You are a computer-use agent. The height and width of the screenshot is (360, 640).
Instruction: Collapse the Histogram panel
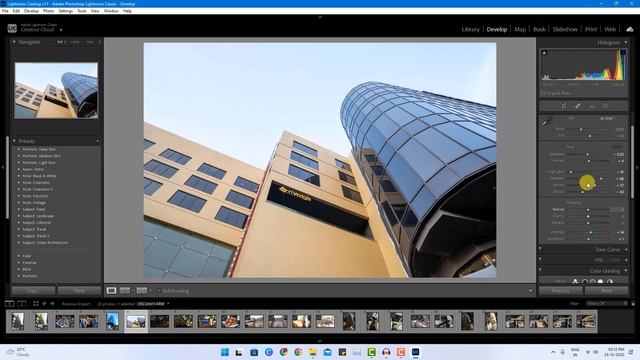tap(626, 42)
